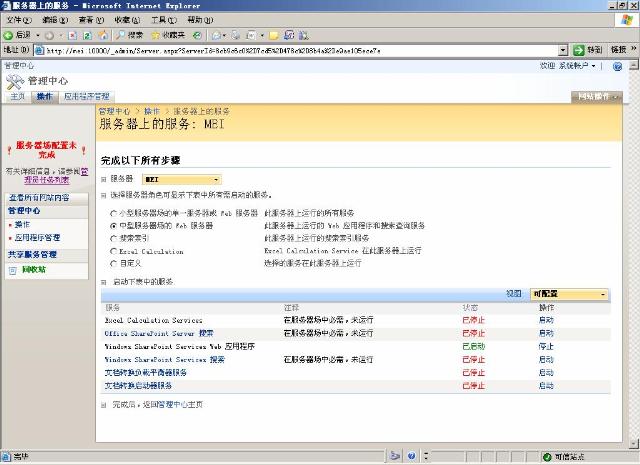The height and width of the screenshot is (465, 640).
Task: Click the green Go (转到) arrow button
Action: point(579,50)
